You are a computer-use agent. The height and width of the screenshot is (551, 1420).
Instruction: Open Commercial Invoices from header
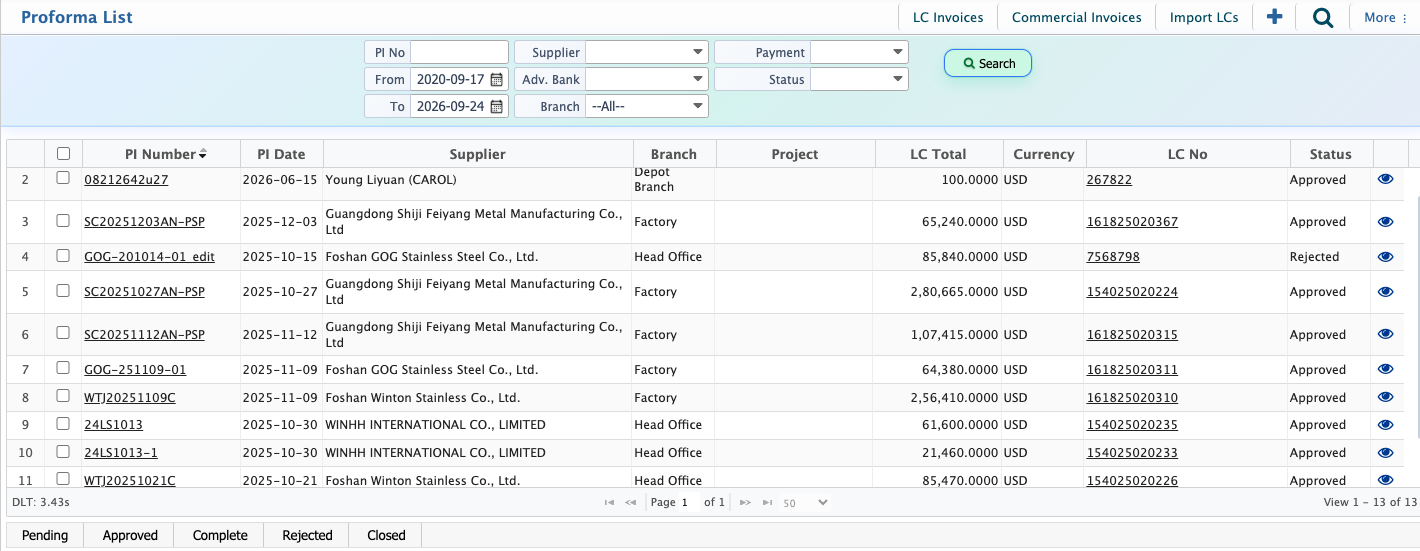pyautogui.click(x=1077, y=17)
